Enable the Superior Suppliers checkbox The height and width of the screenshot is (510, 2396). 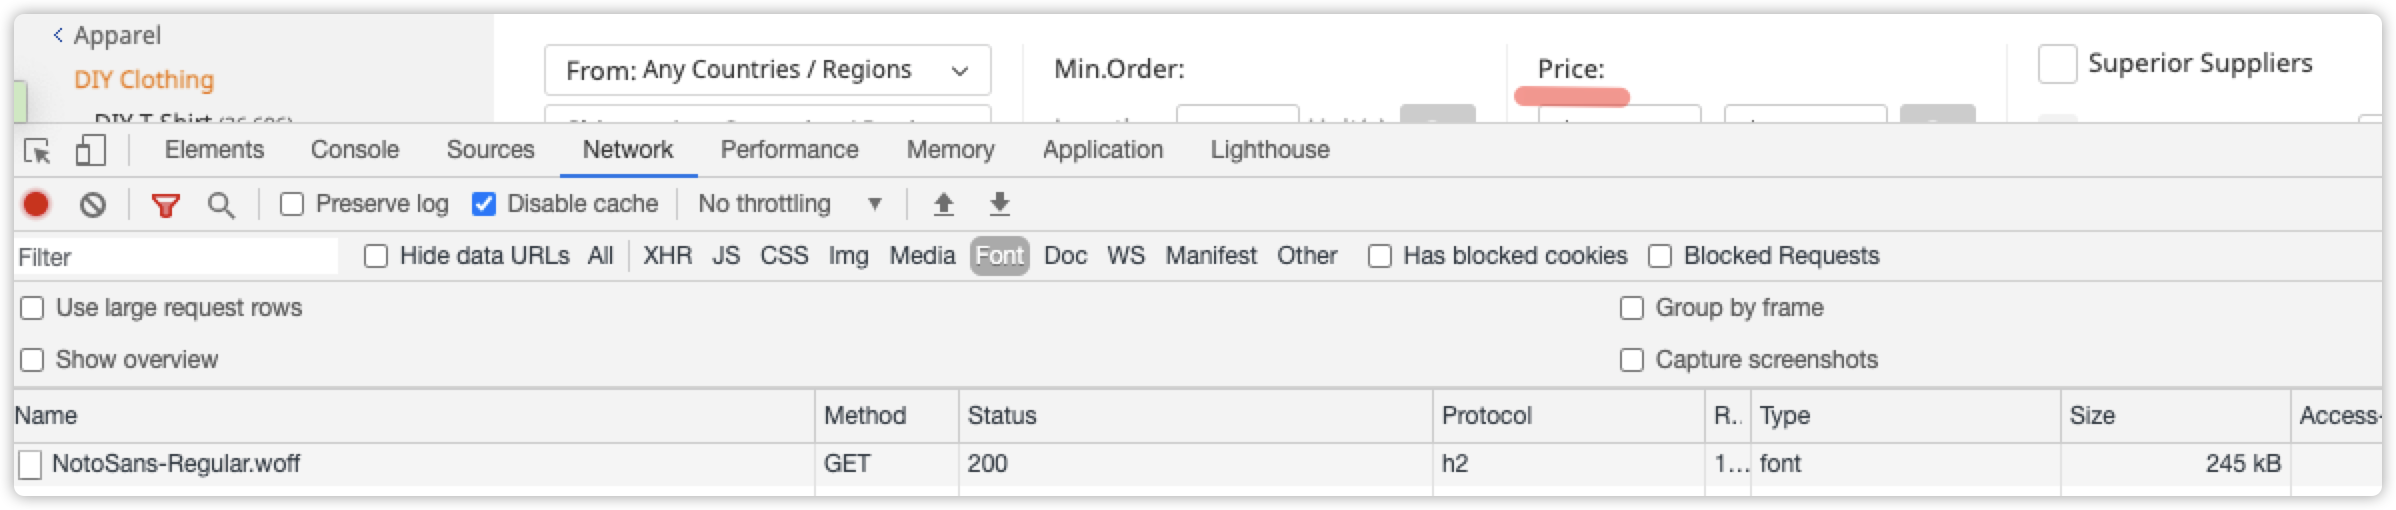click(x=2057, y=64)
